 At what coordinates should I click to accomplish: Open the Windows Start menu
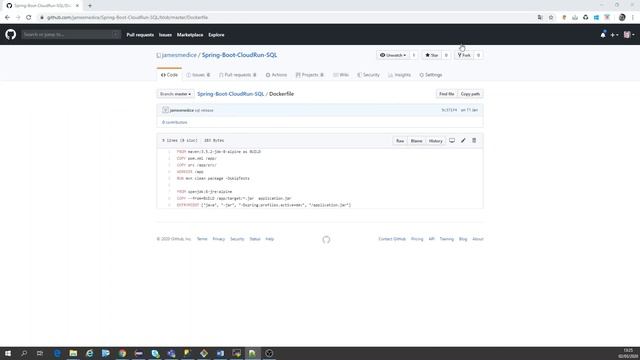point(8,353)
